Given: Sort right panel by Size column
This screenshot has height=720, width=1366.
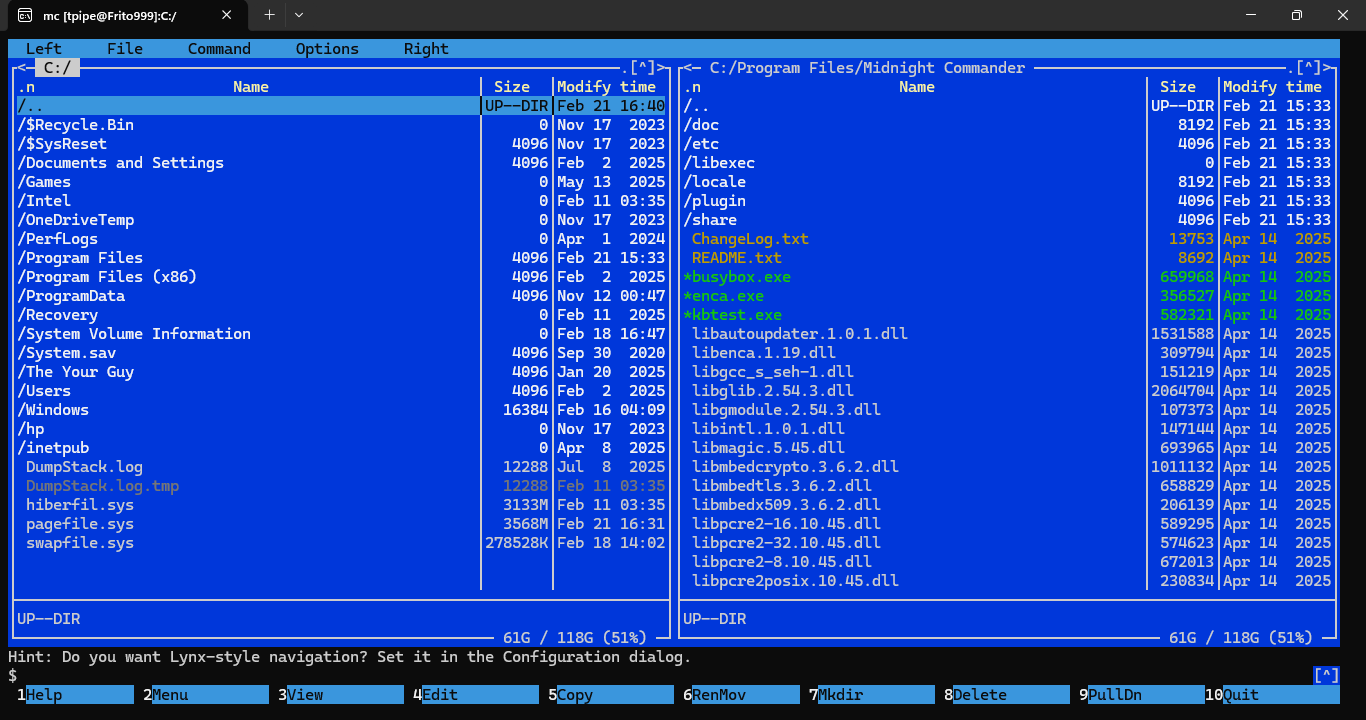Looking at the screenshot, I should (1178, 87).
